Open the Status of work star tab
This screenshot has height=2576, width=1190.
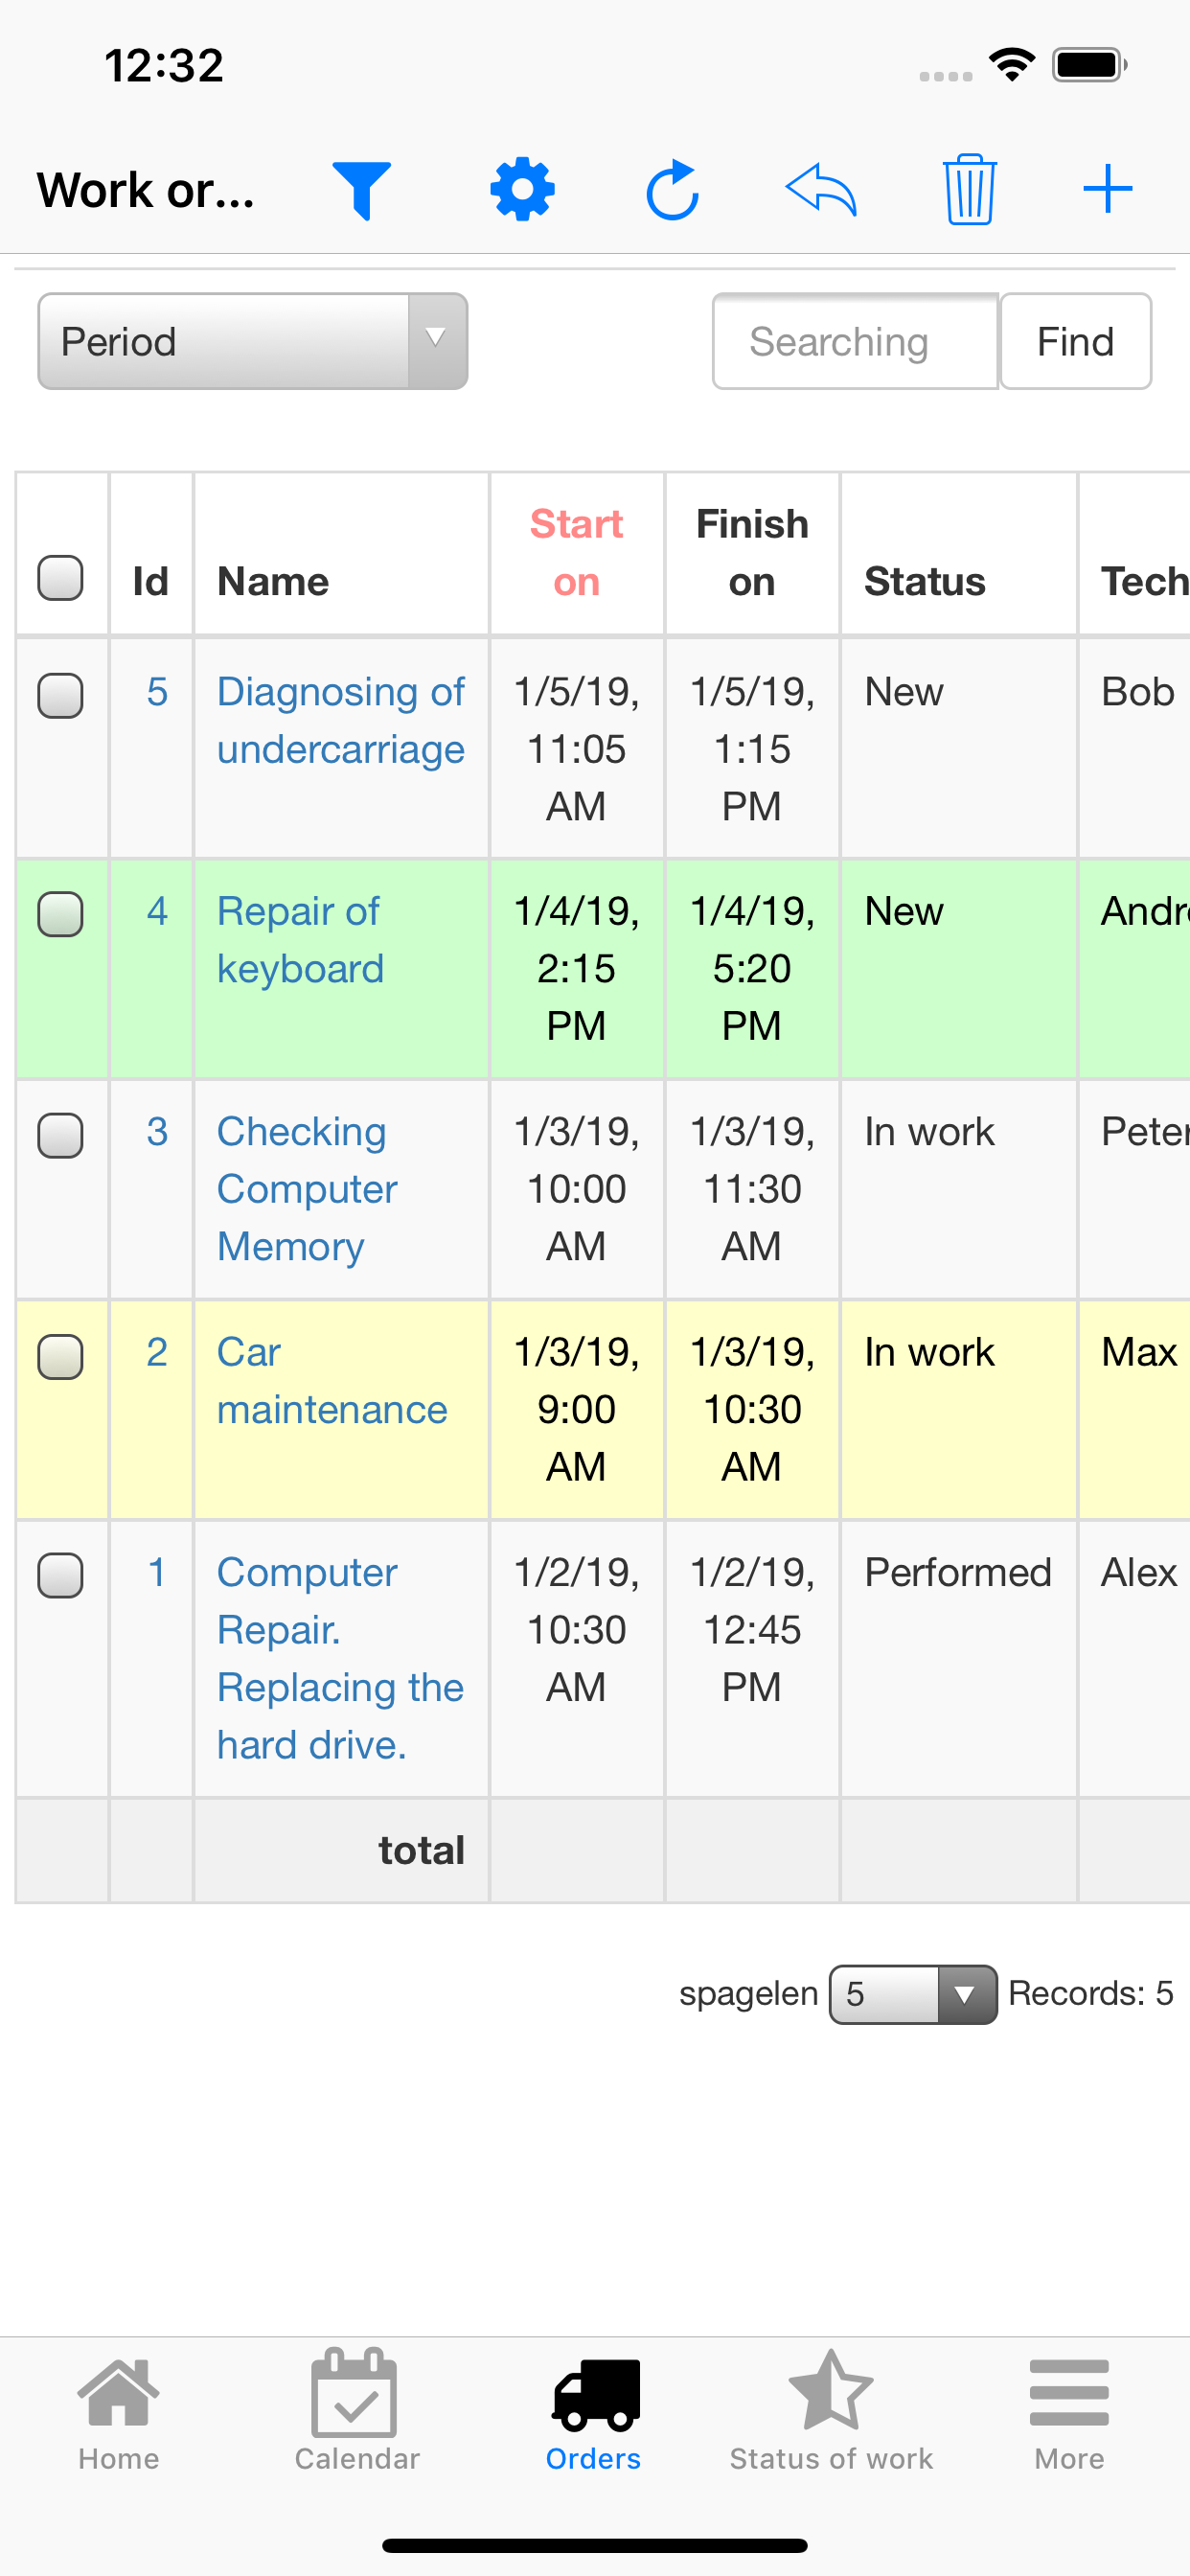click(831, 2410)
